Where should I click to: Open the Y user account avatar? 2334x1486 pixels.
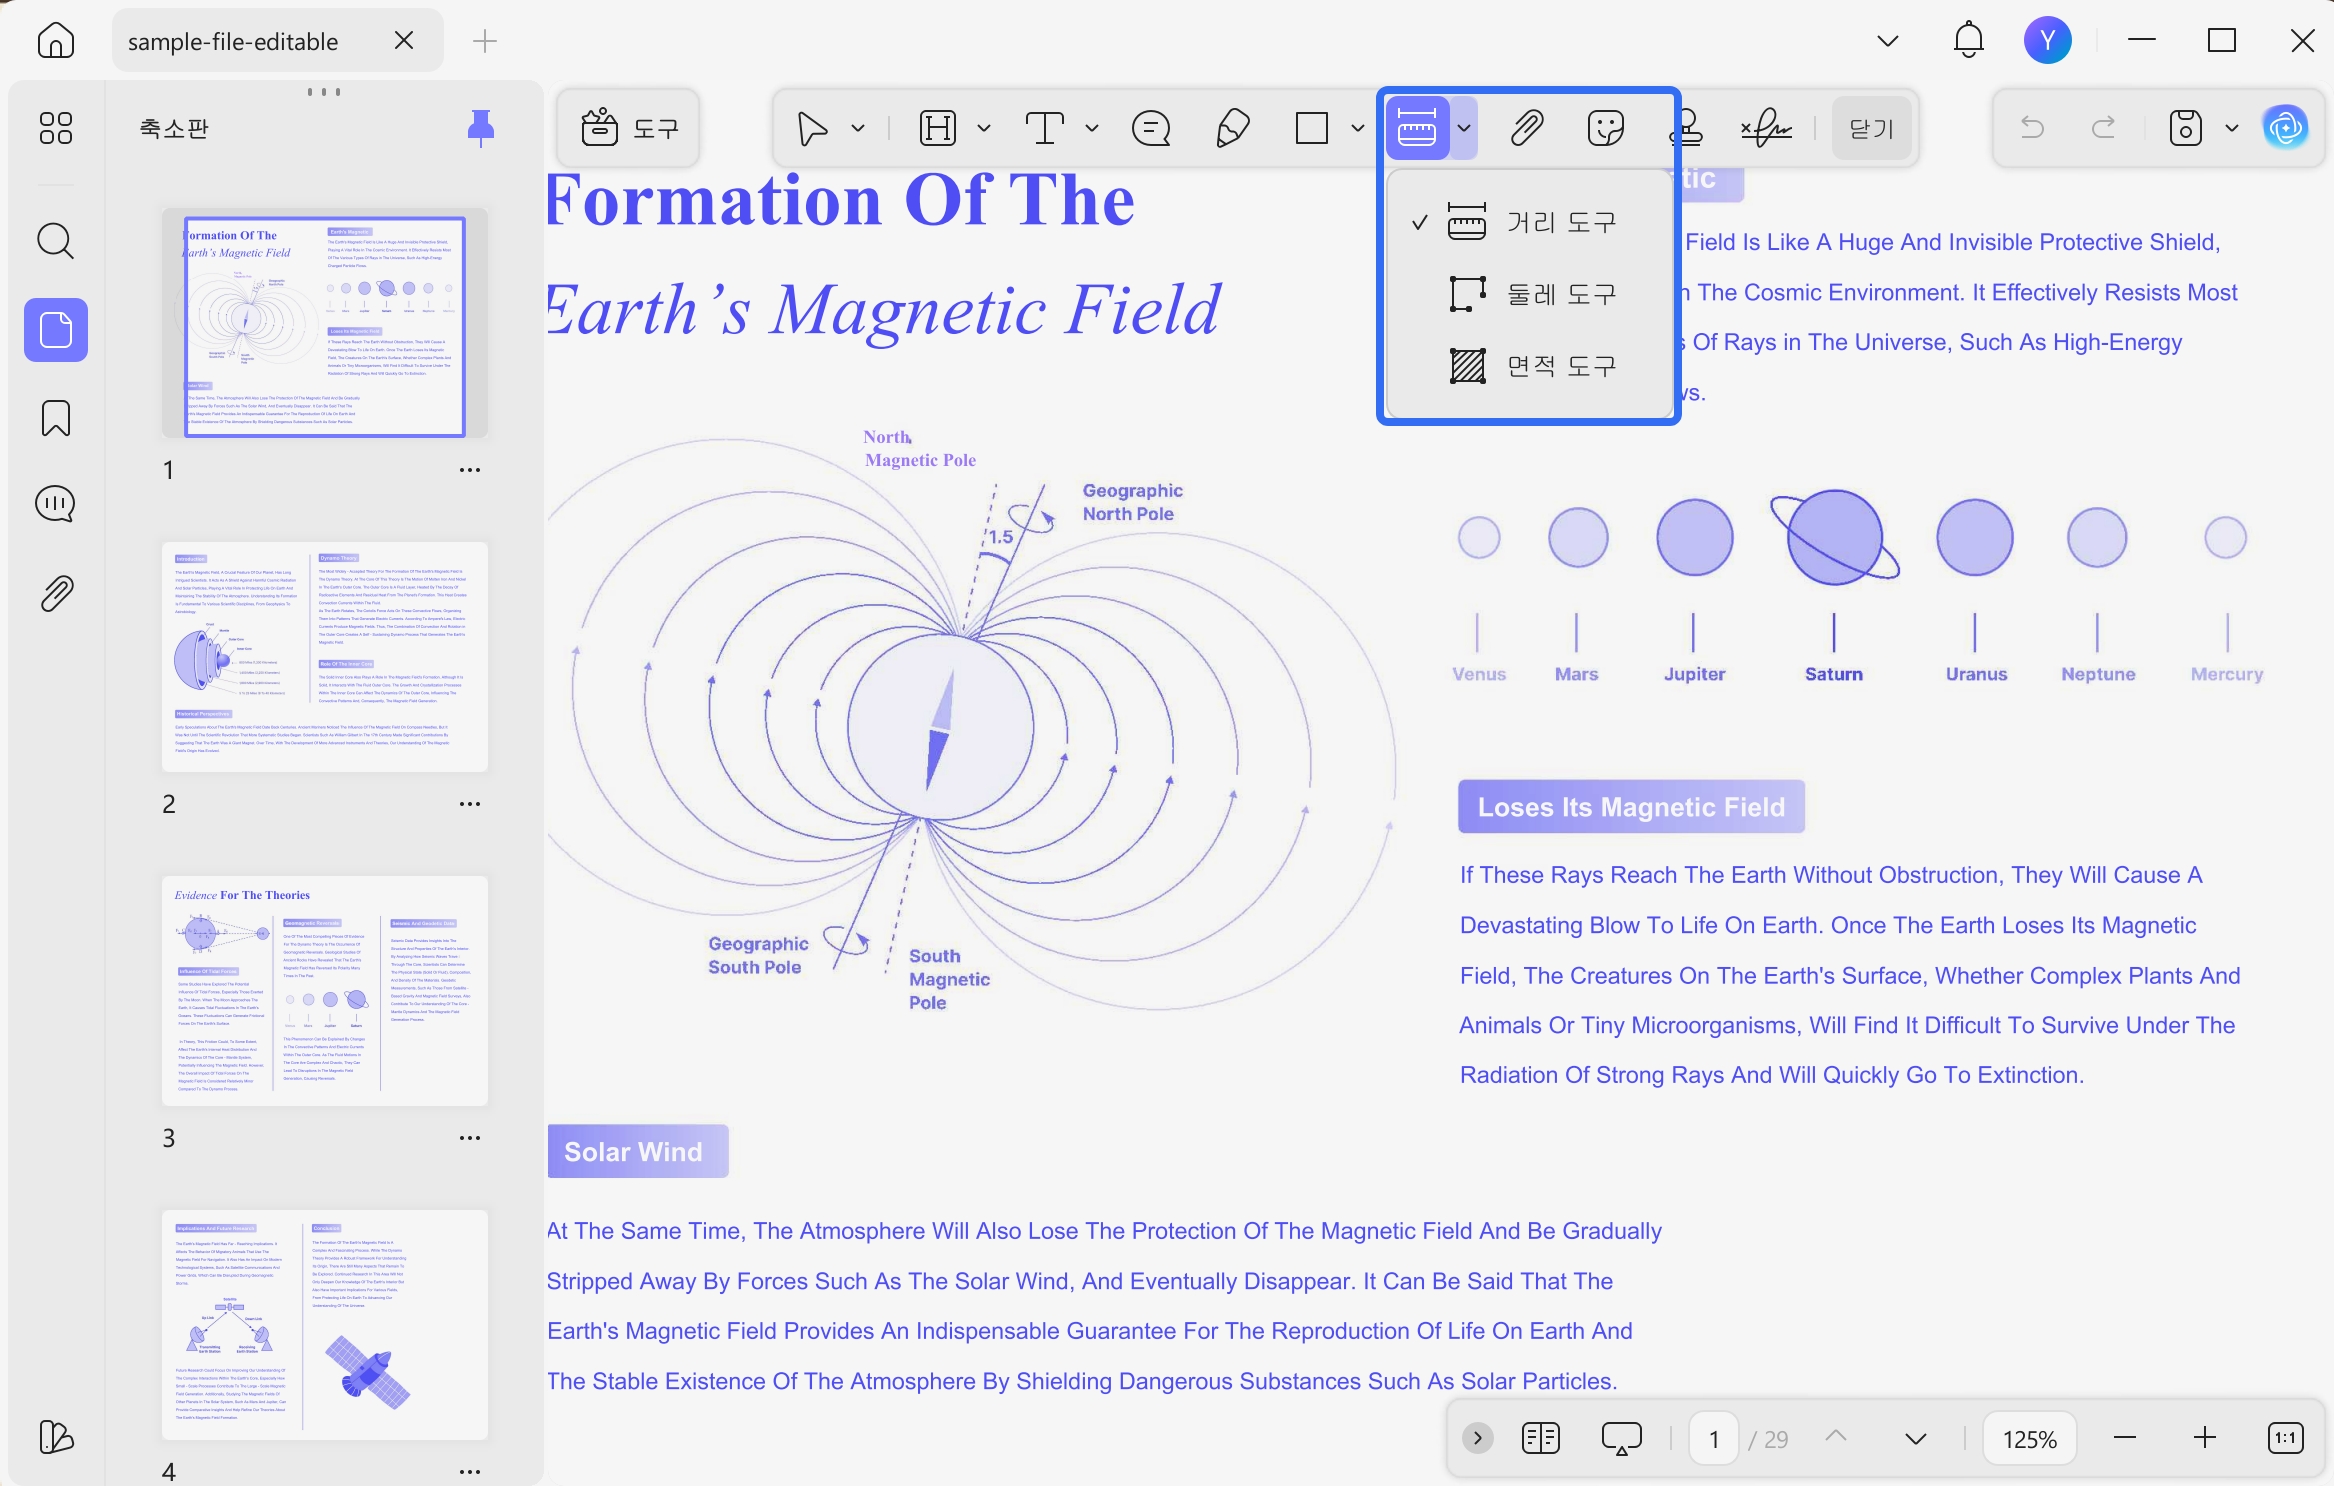[2048, 40]
